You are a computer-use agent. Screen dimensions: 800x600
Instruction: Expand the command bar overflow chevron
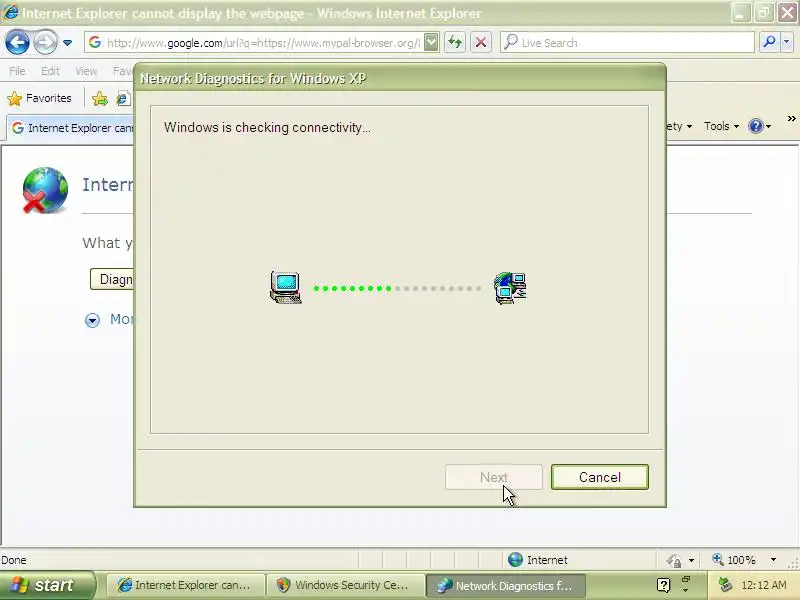[x=791, y=119]
